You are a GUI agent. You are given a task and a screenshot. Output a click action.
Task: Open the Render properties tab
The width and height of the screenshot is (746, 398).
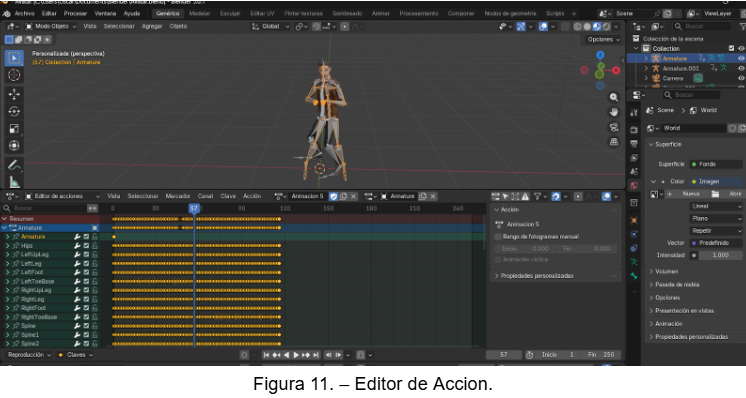coord(634,129)
